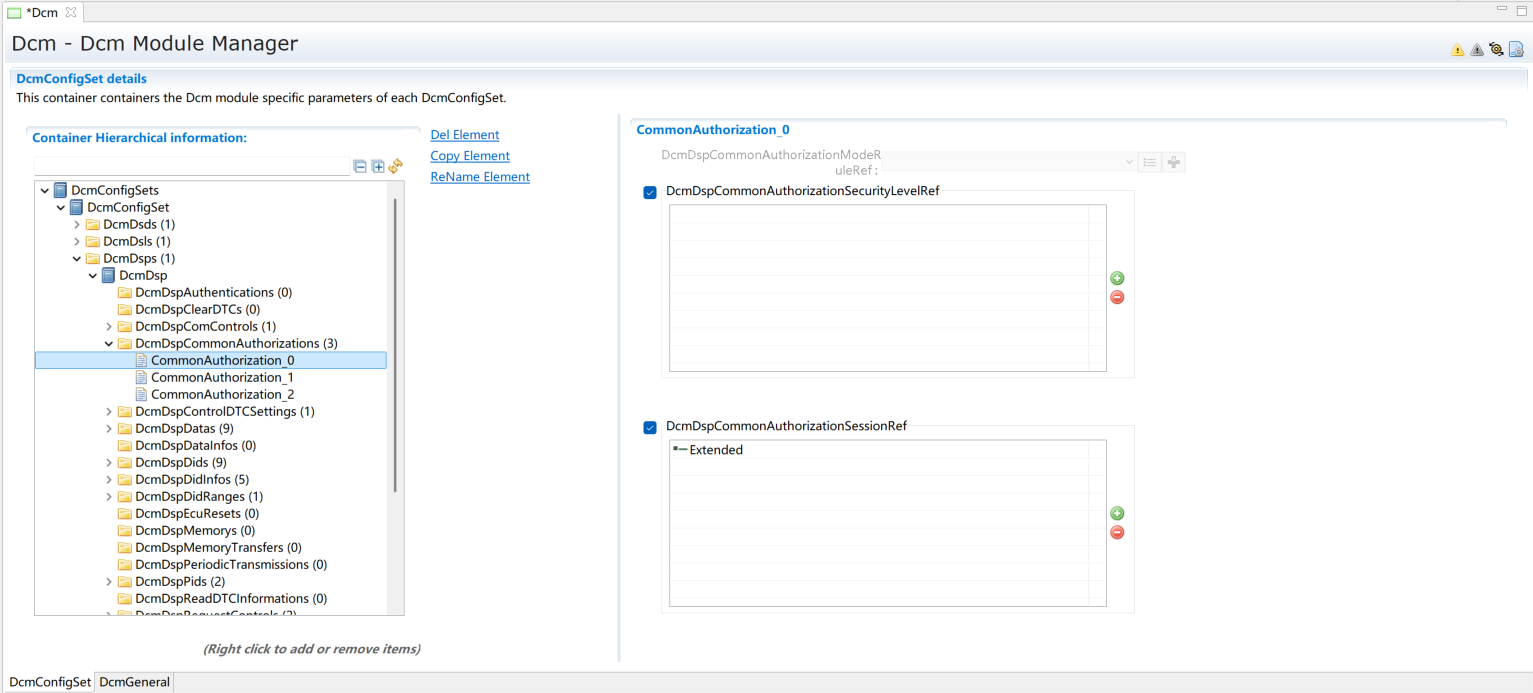The image size is (1533, 693).
Task: Uncheck DcmDspCommonAuthorizationSecurityLevelRef checkbox
Action: (650, 192)
